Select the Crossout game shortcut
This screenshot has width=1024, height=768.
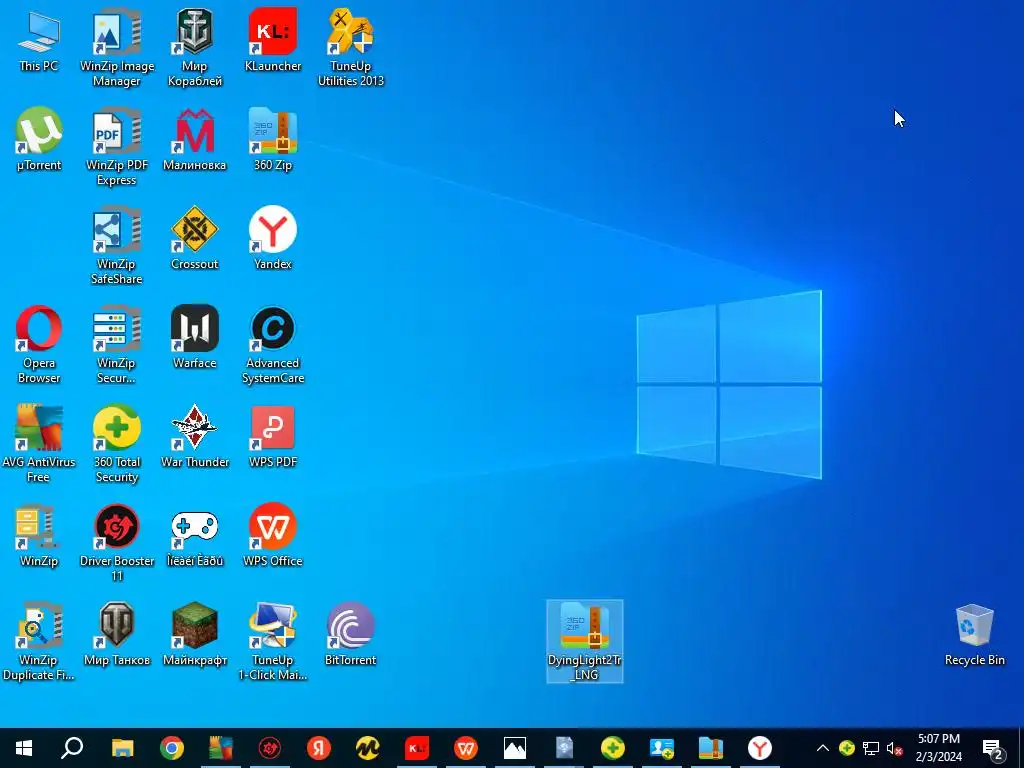pos(195,238)
